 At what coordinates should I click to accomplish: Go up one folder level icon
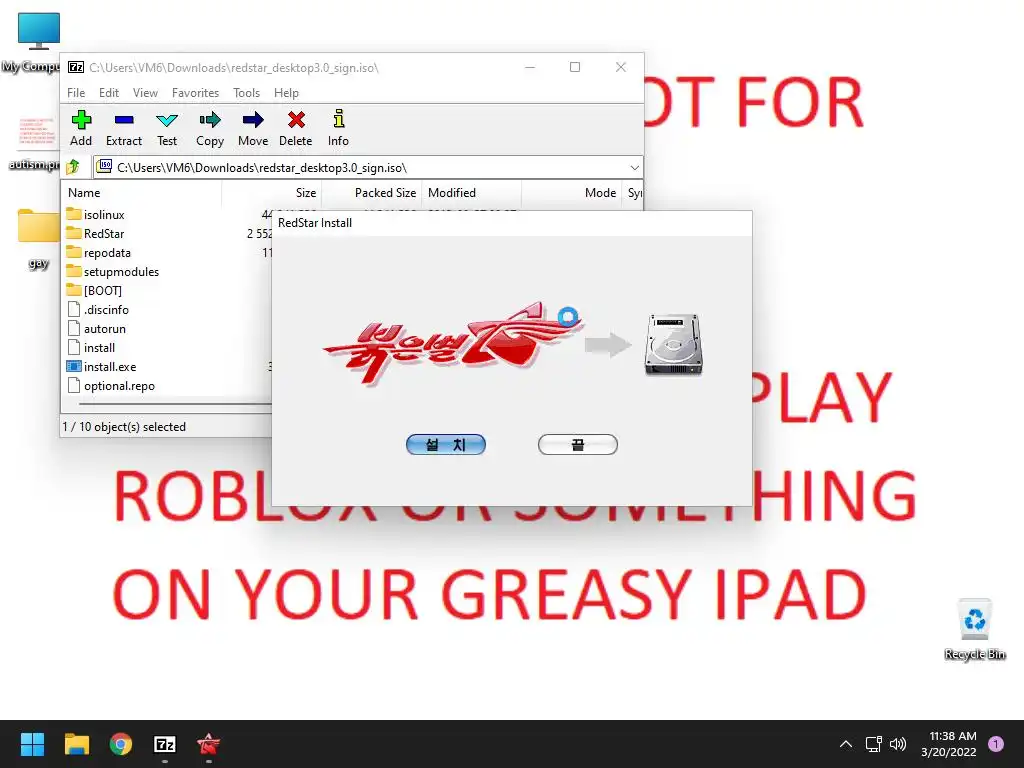tap(73, 167)
